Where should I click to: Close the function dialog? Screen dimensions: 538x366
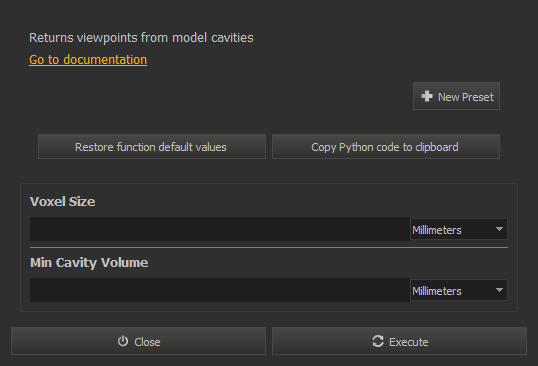(x=139, y=341)
